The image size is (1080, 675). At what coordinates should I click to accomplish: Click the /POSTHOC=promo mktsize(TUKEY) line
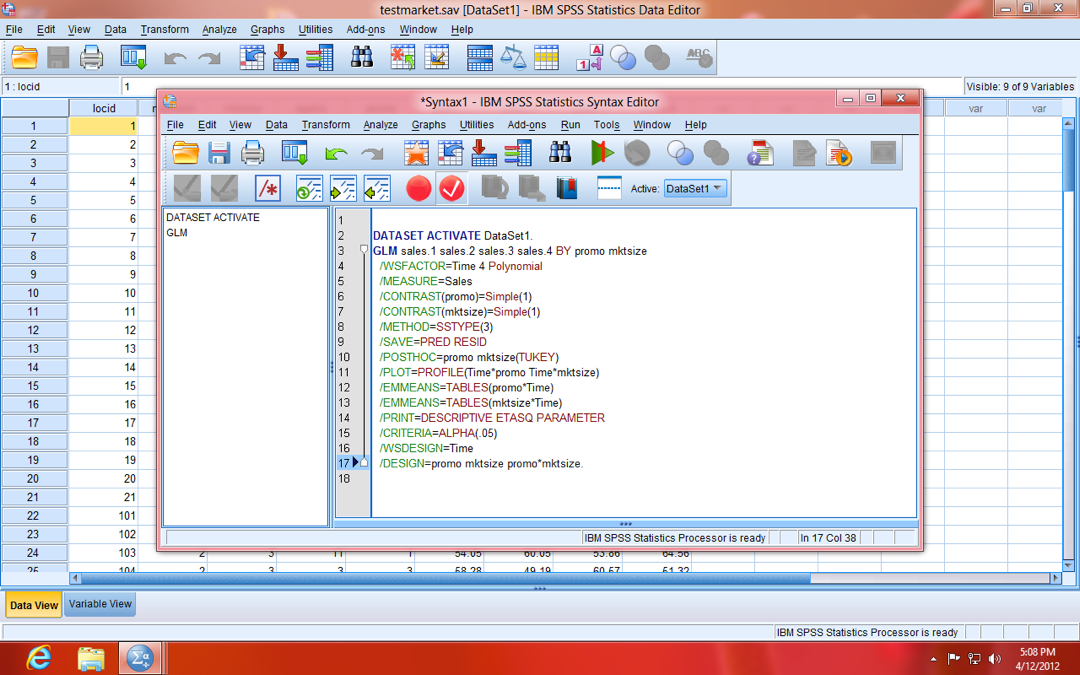(x=468, y=357)
